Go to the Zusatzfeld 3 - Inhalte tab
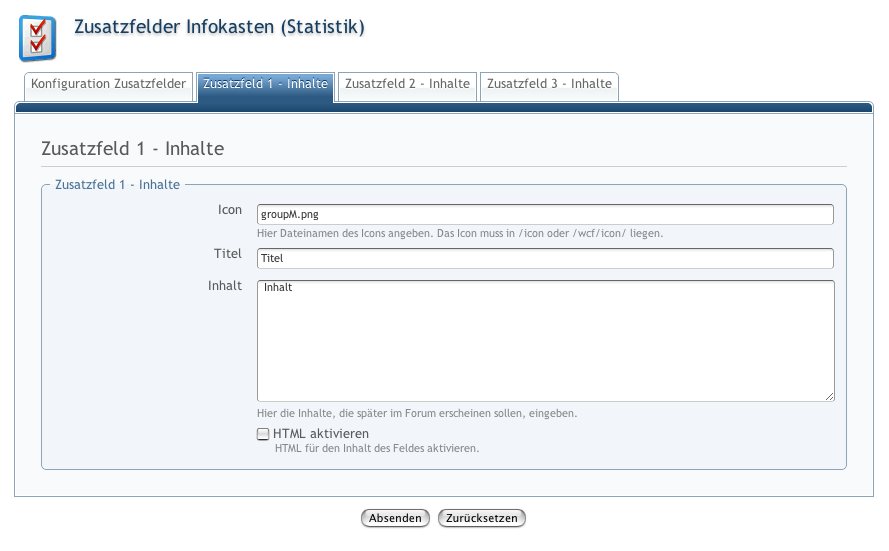 coord(549,85)
